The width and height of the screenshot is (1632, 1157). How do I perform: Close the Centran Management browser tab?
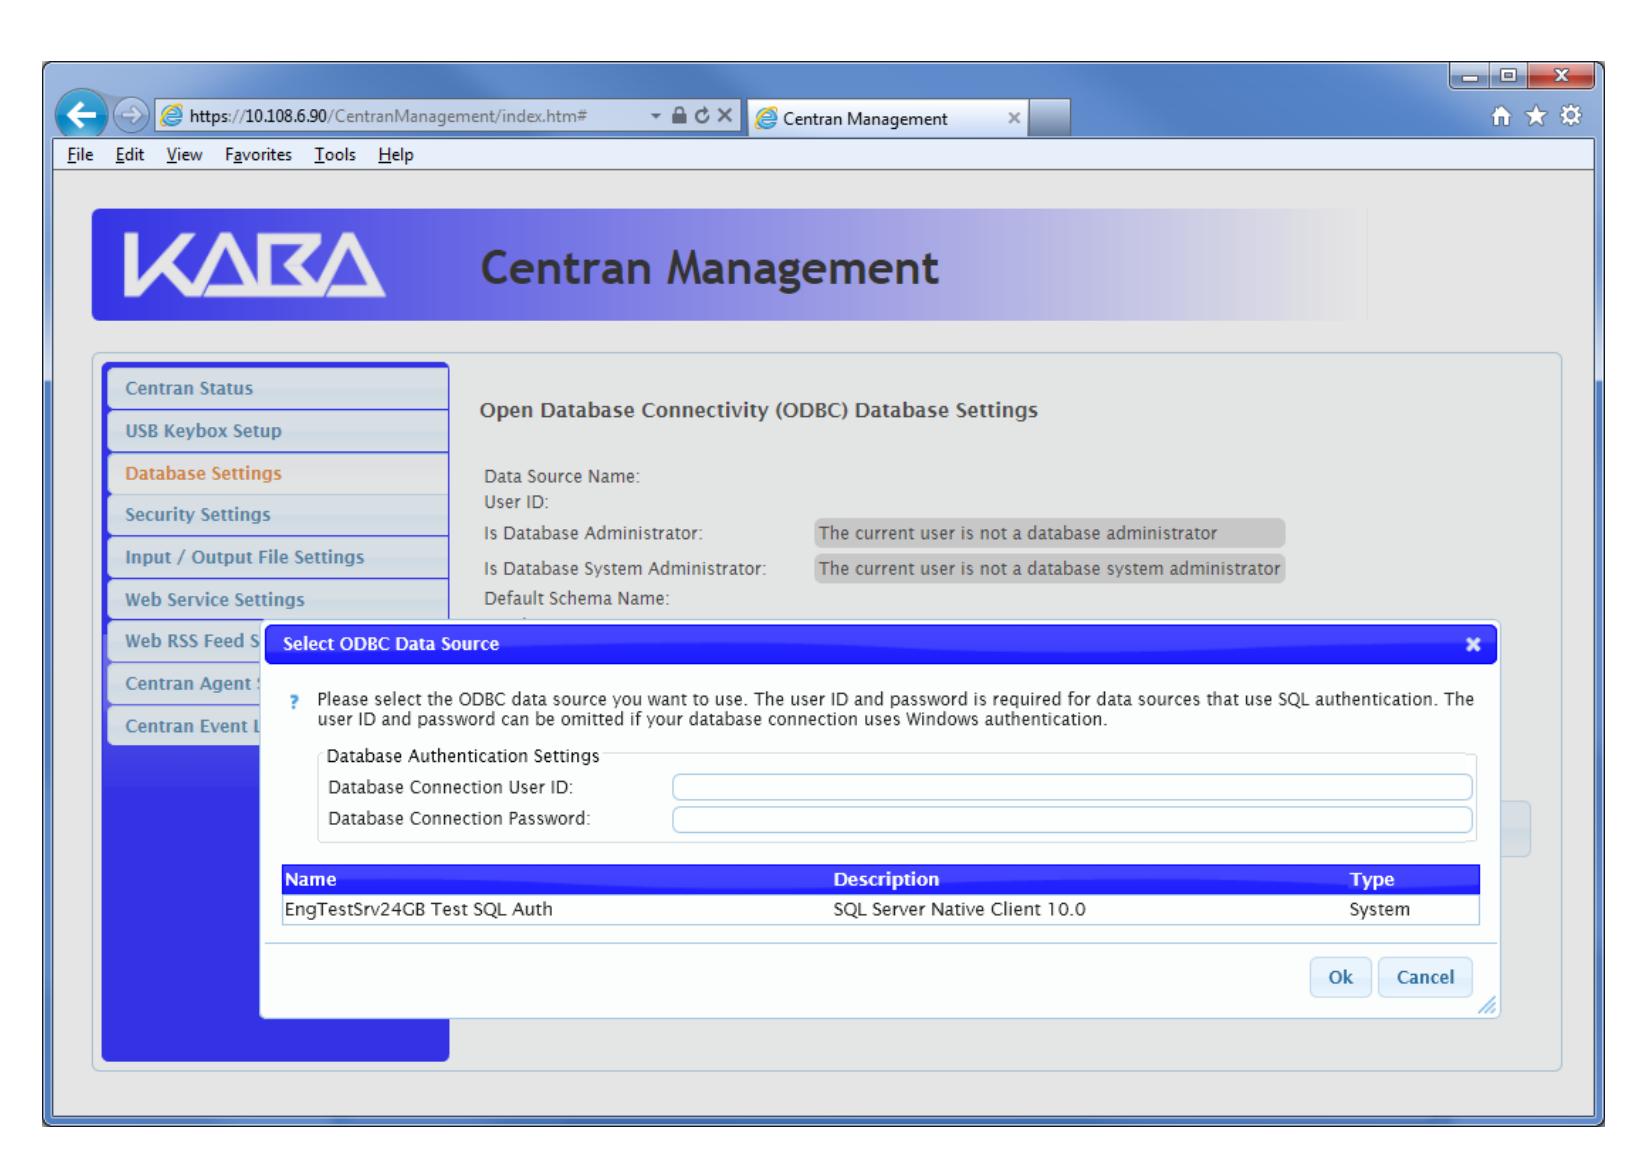click(1014, 118)
